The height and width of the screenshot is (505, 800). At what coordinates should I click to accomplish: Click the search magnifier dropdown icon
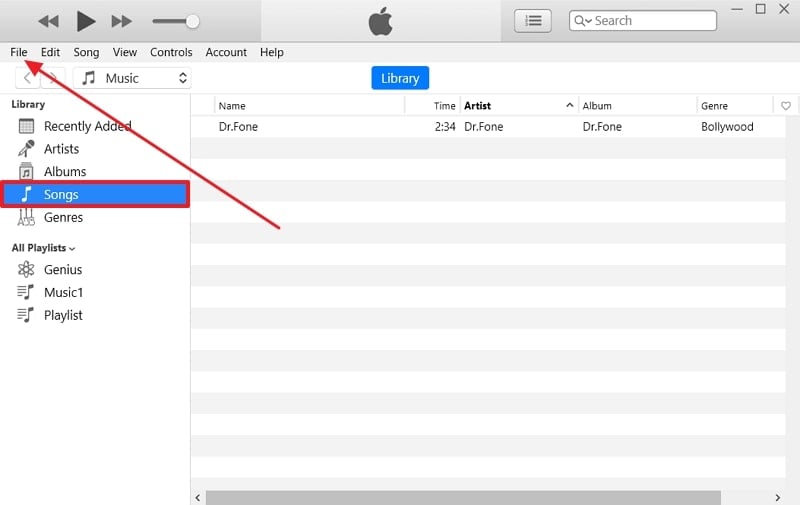583,21
